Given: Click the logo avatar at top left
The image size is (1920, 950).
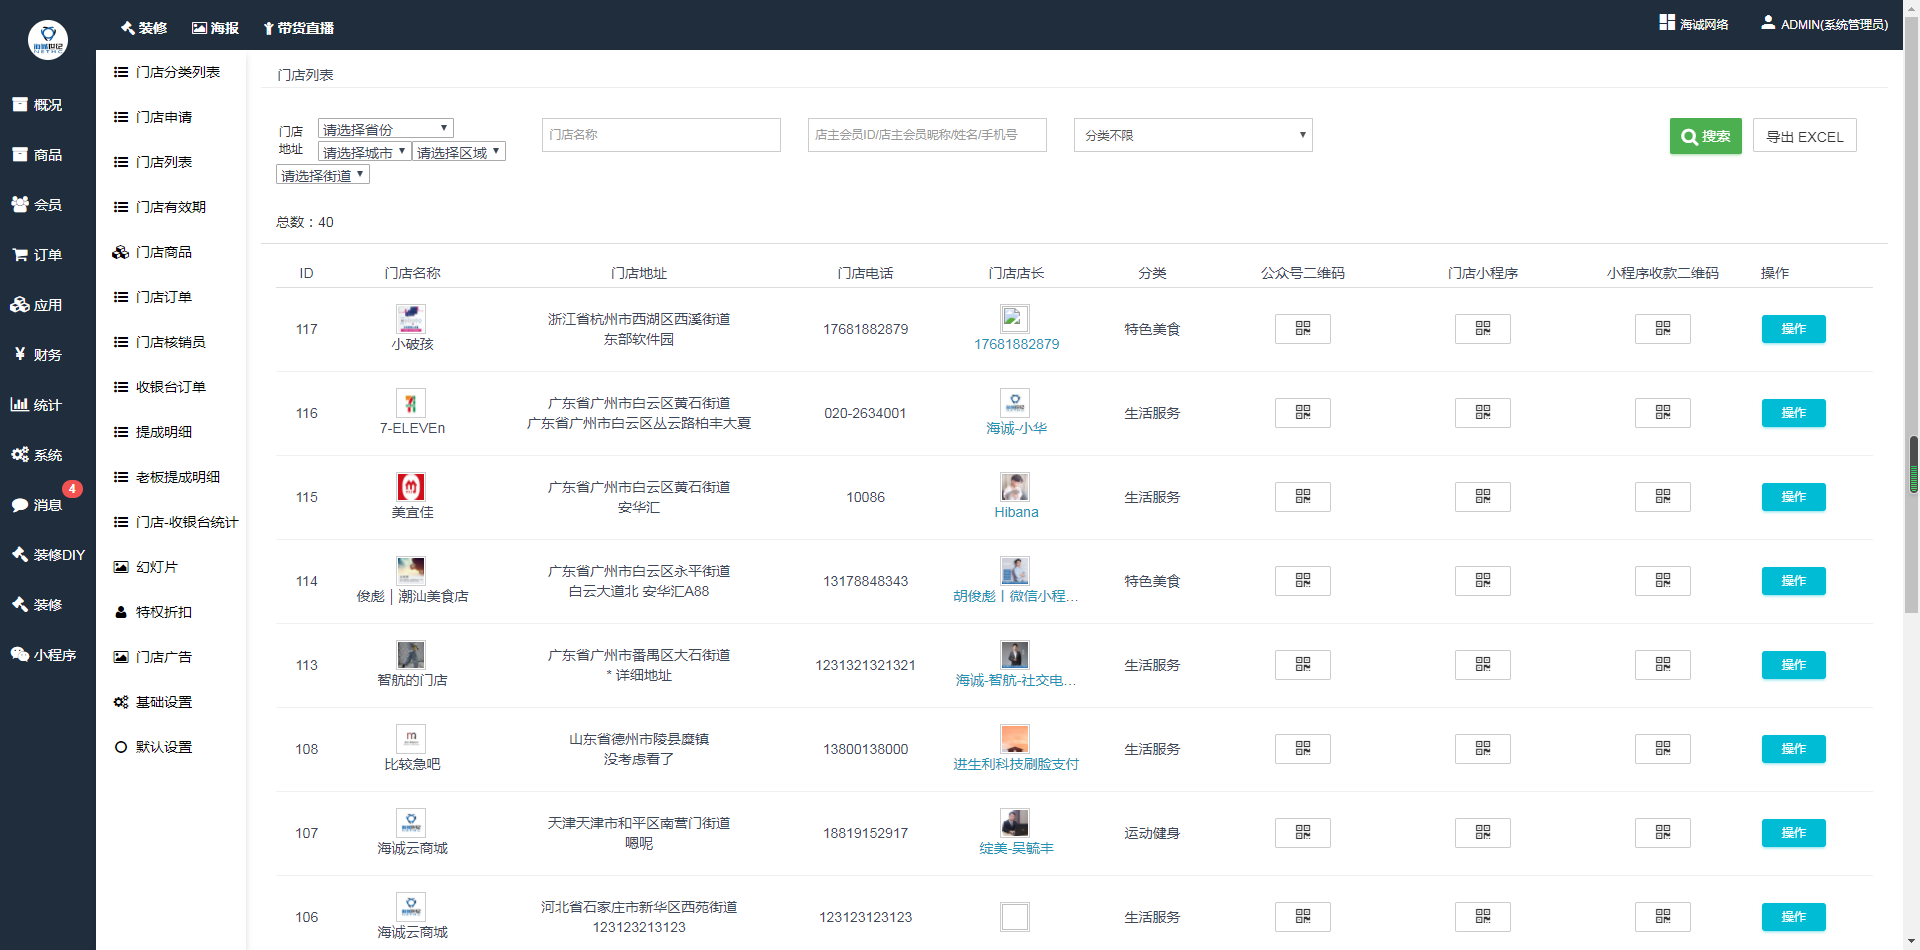Looking at the screenshot, I should click(47, 40).
